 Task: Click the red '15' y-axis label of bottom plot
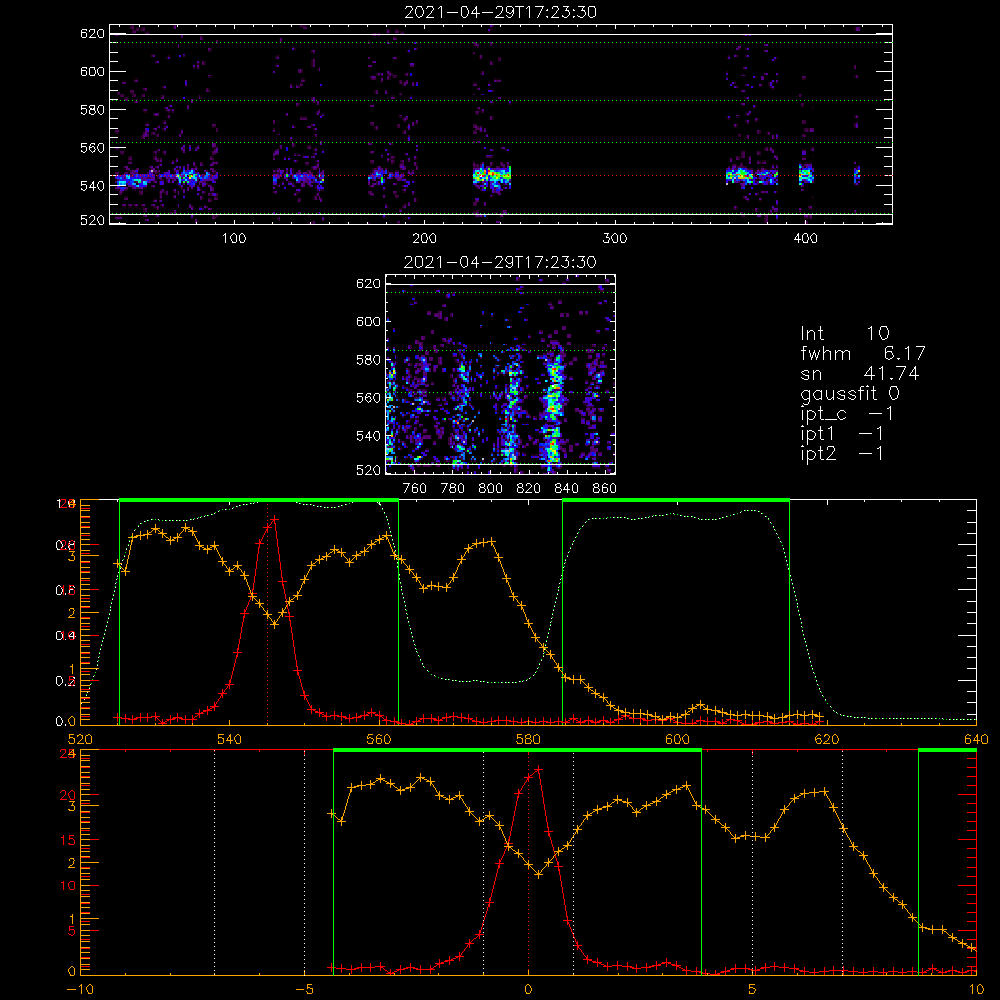68,841
